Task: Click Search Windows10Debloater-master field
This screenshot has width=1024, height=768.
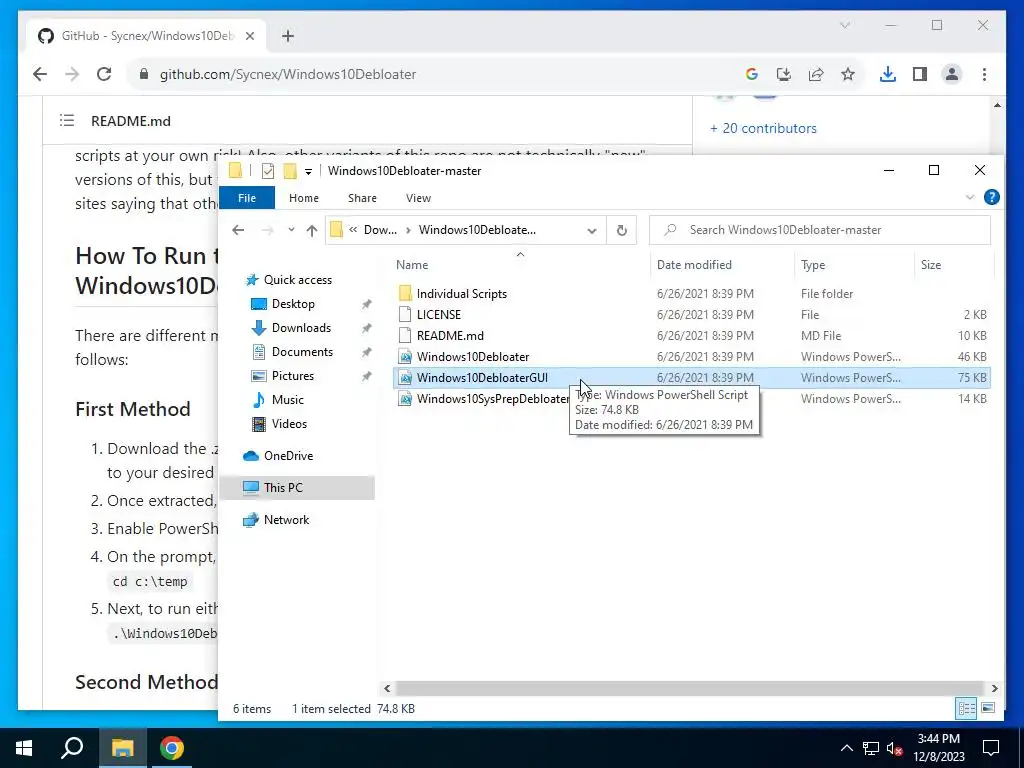Action: tap(820, 230)
